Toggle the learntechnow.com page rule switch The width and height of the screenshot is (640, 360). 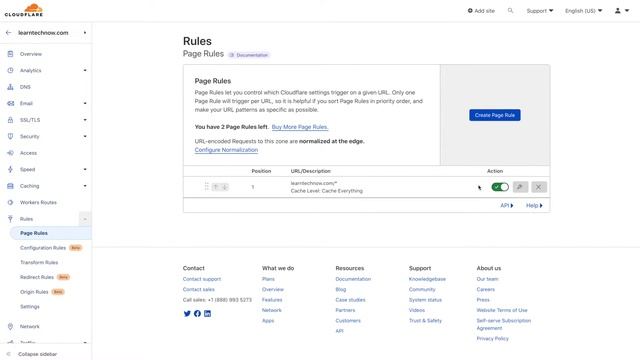pyautogui.click(x=500, y=187)
